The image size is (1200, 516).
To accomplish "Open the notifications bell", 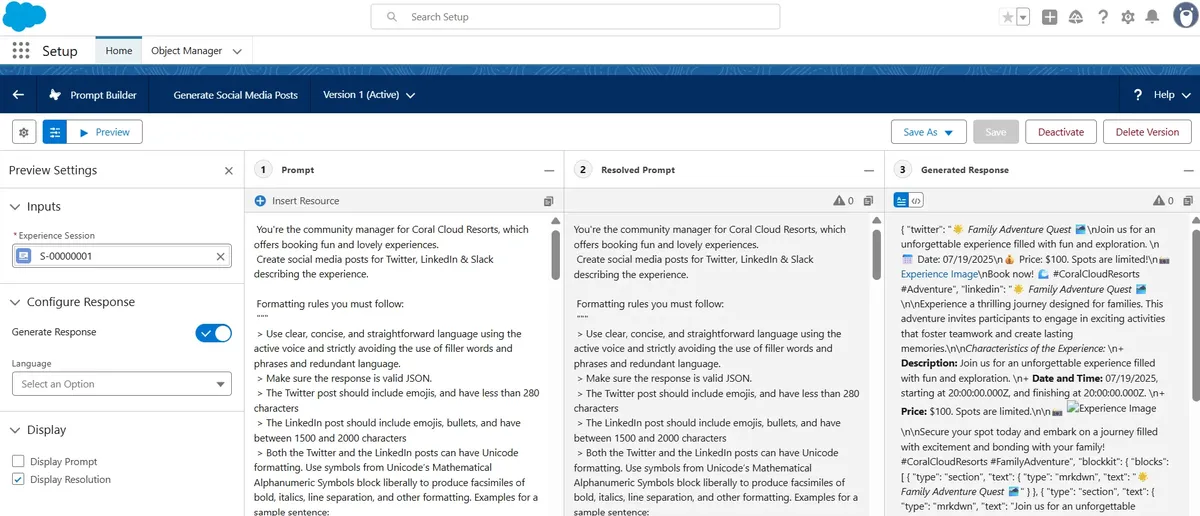I will click(1153, 17).
